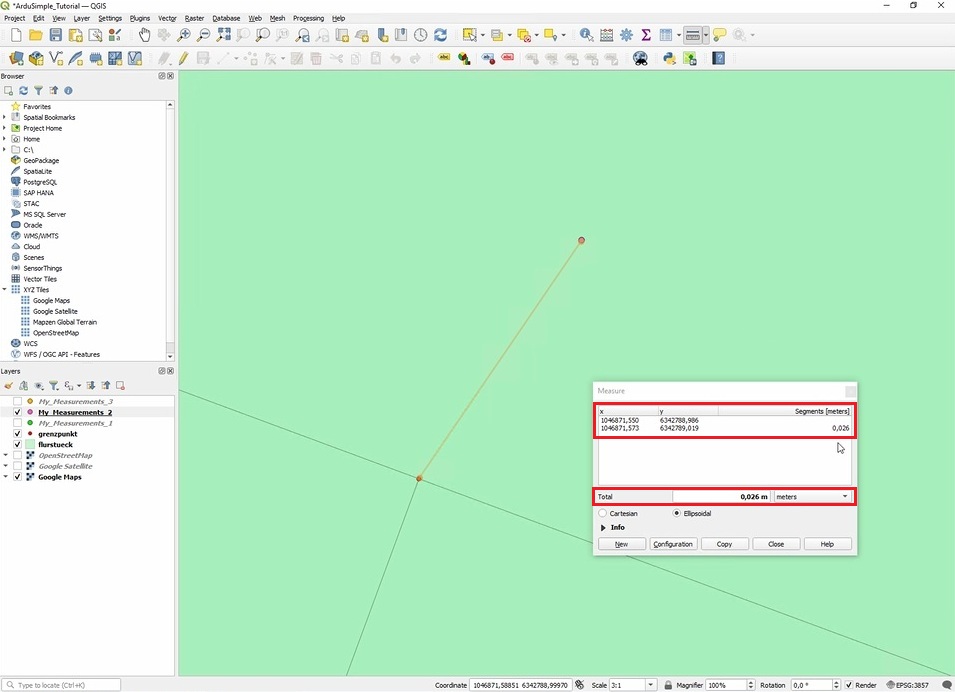Open the Python console
Image resolution: width=955 pixels, height=692 pixels.
coord(670,59)
